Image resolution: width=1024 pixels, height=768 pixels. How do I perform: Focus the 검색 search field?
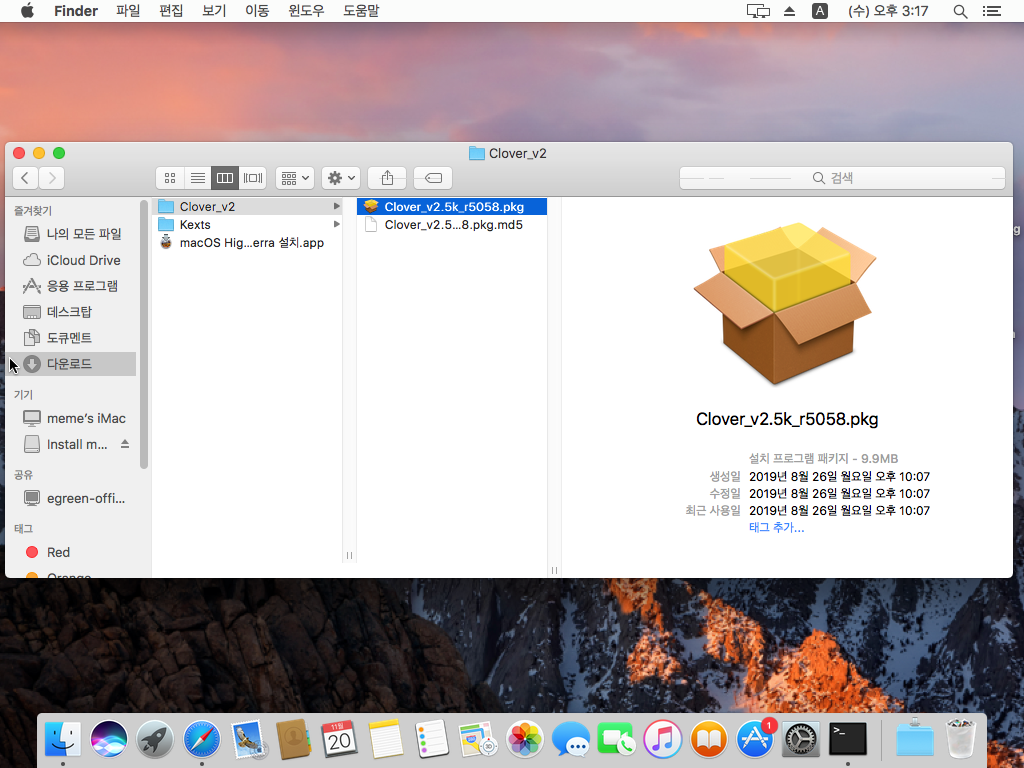(842, 178)
